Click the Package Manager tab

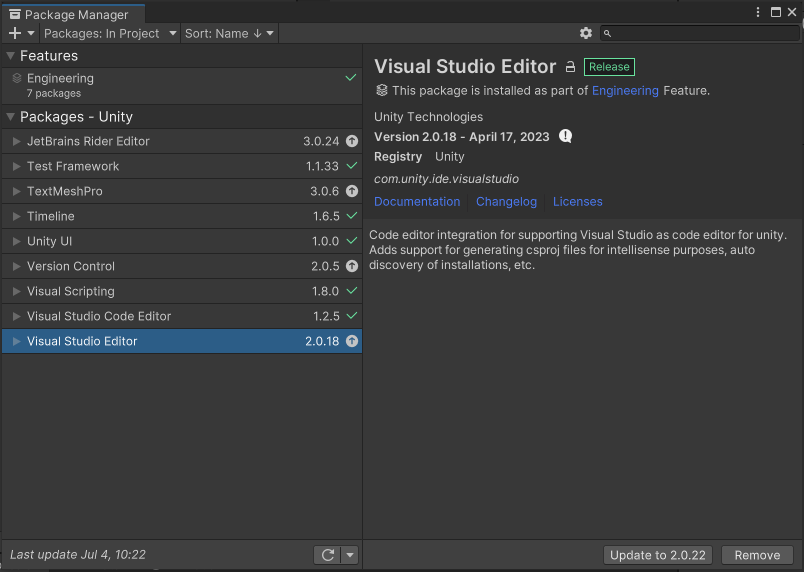[73, 14]
